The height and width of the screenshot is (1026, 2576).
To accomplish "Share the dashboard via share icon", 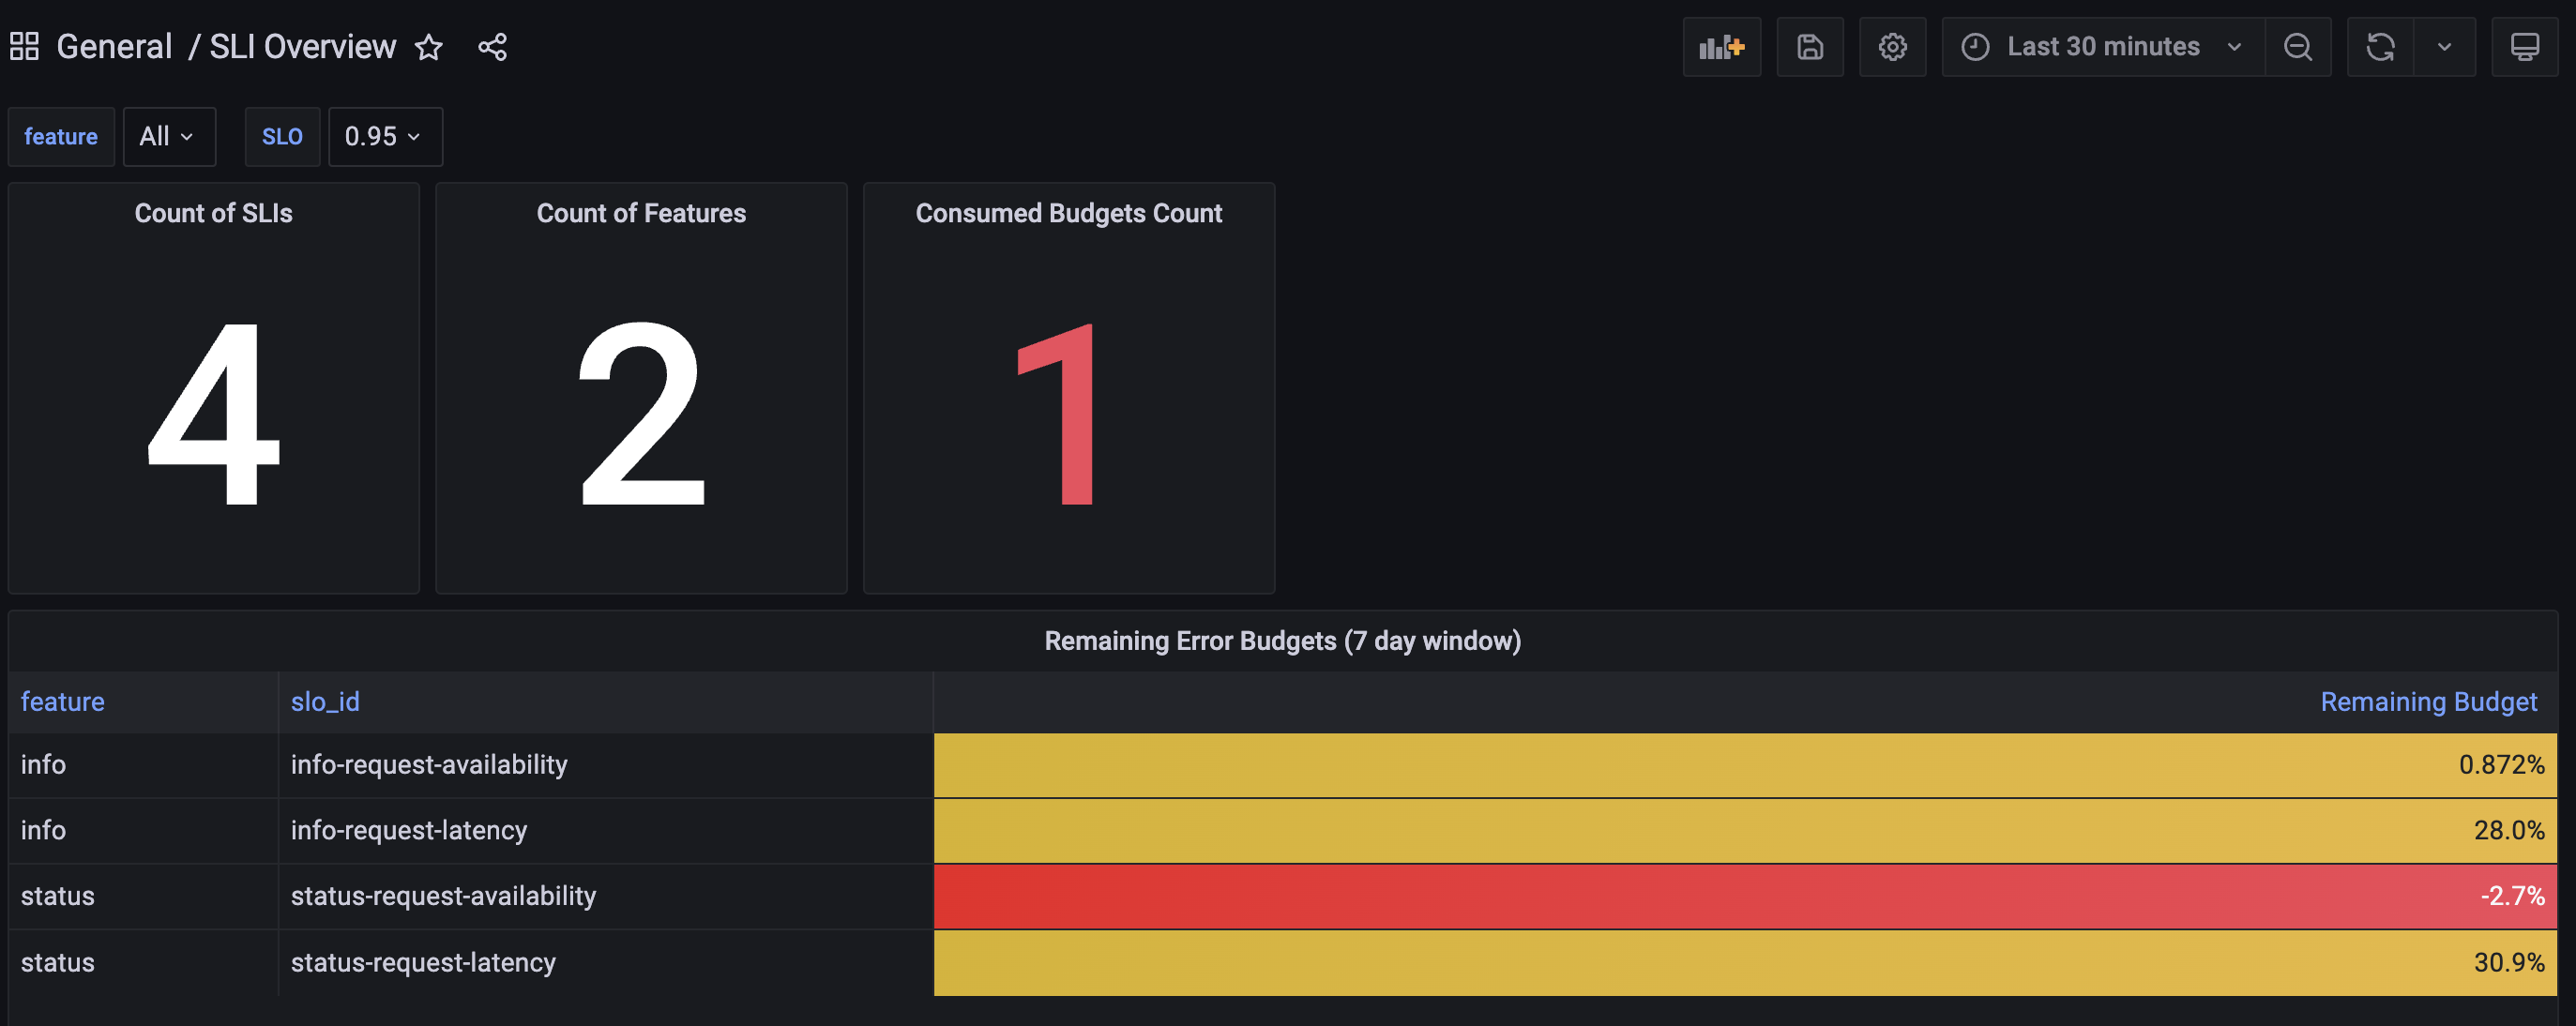I will 492,47.
